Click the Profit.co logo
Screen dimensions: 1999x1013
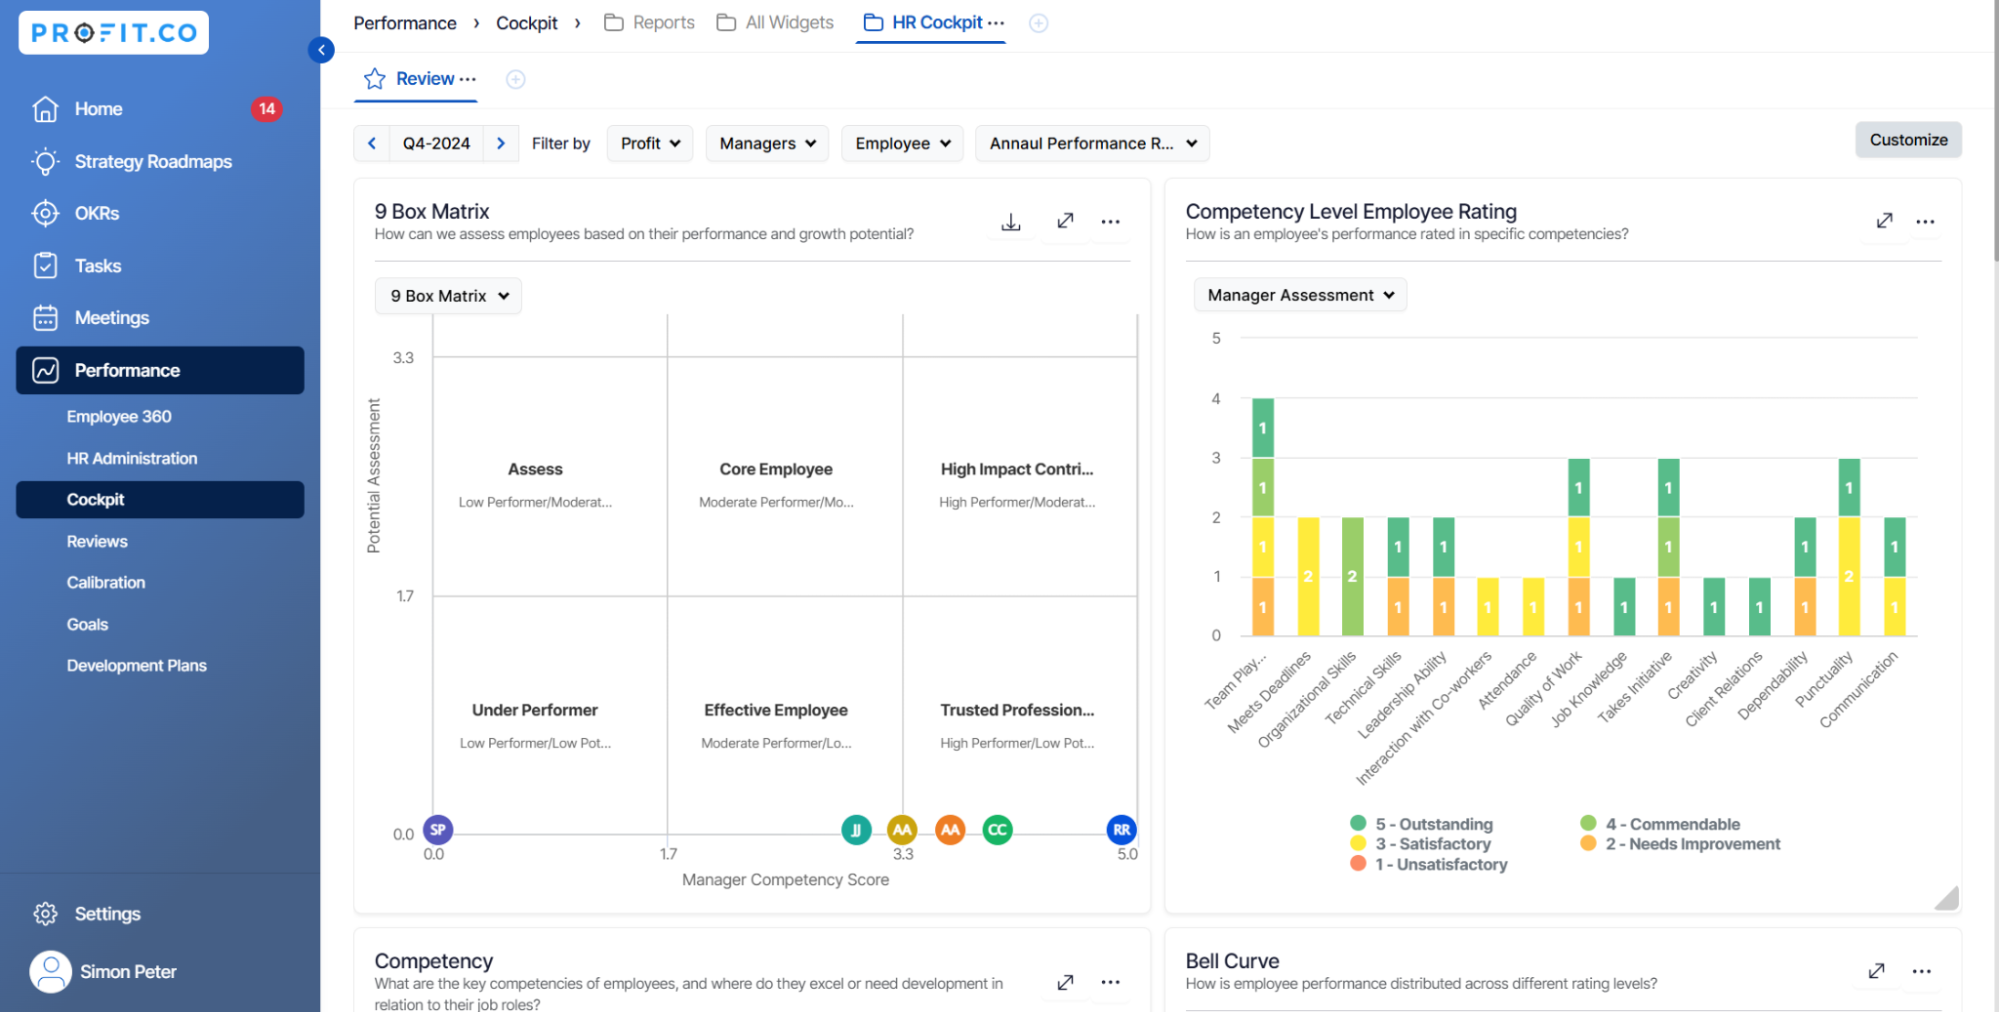click(113, 33)
